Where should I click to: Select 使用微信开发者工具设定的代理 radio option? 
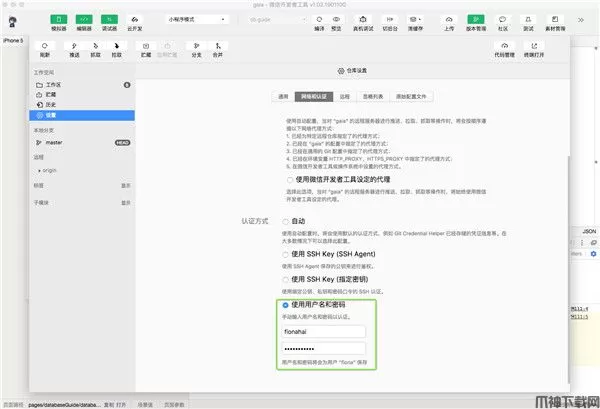point(290,180)
